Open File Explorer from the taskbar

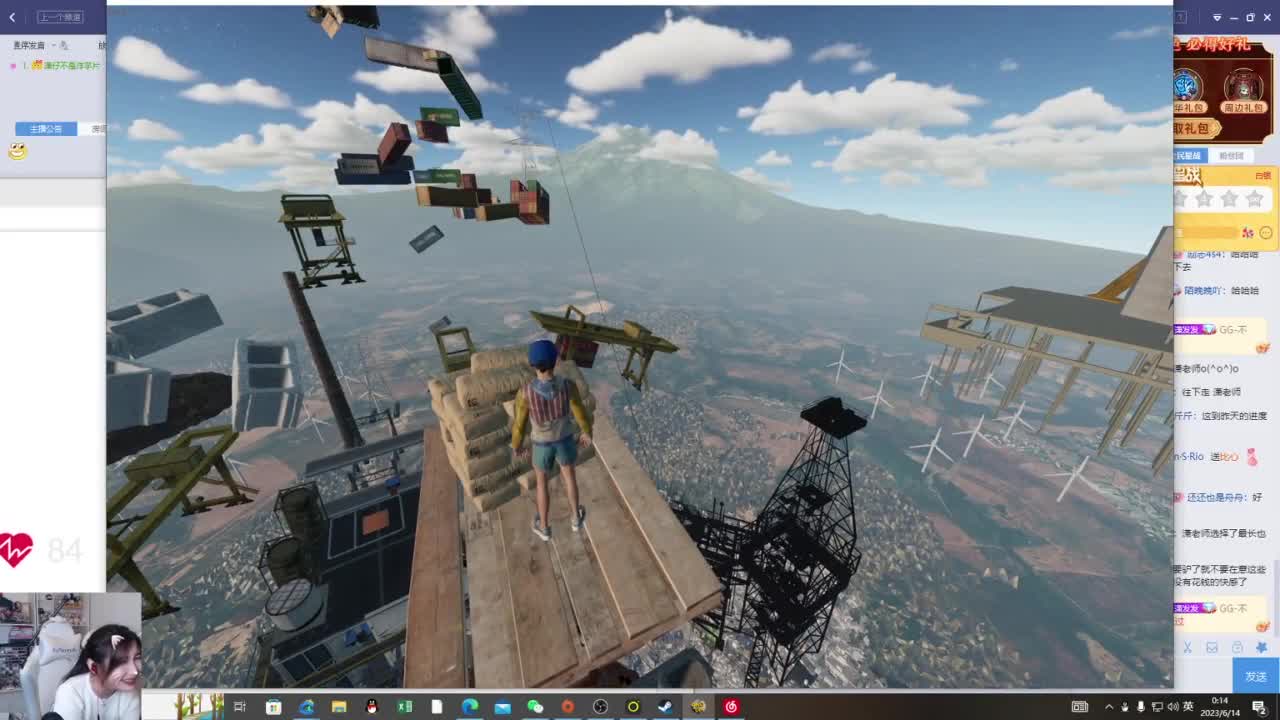tap(339, 707)
